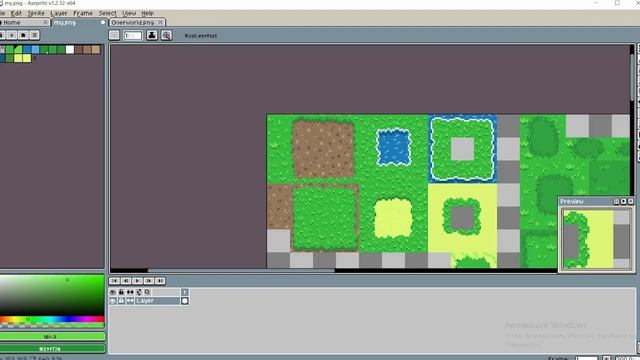The height and width of the screenshot is (360, 640).
Task: Select the Layer row name
Action: pos(157,301)
